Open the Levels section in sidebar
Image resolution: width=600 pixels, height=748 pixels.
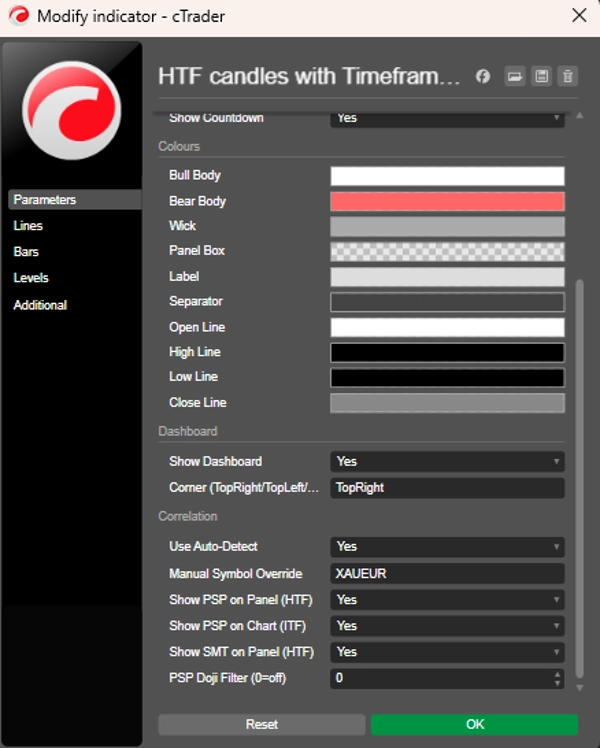31,278
